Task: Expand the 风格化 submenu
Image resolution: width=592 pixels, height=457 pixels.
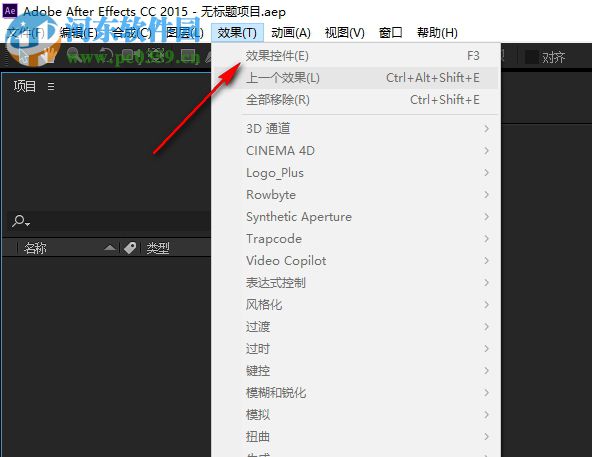Action: [x=356, y=304]
